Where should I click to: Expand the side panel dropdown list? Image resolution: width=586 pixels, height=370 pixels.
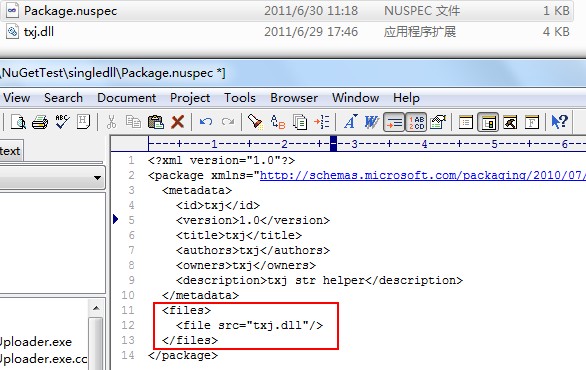[x=98, y=178]
